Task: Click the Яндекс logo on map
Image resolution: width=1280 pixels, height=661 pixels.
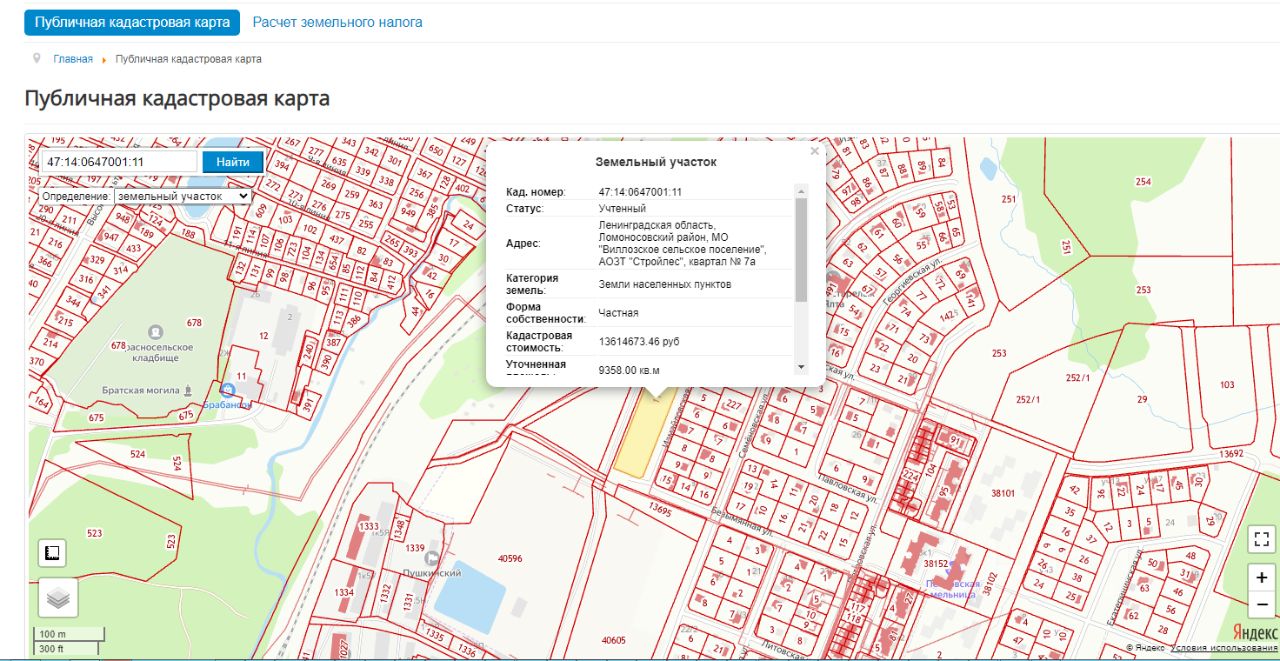Action: [1253, 632]
